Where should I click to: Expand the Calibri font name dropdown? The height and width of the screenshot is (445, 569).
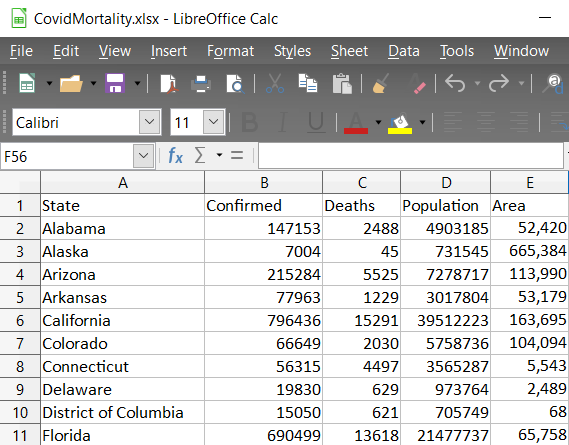150,122
